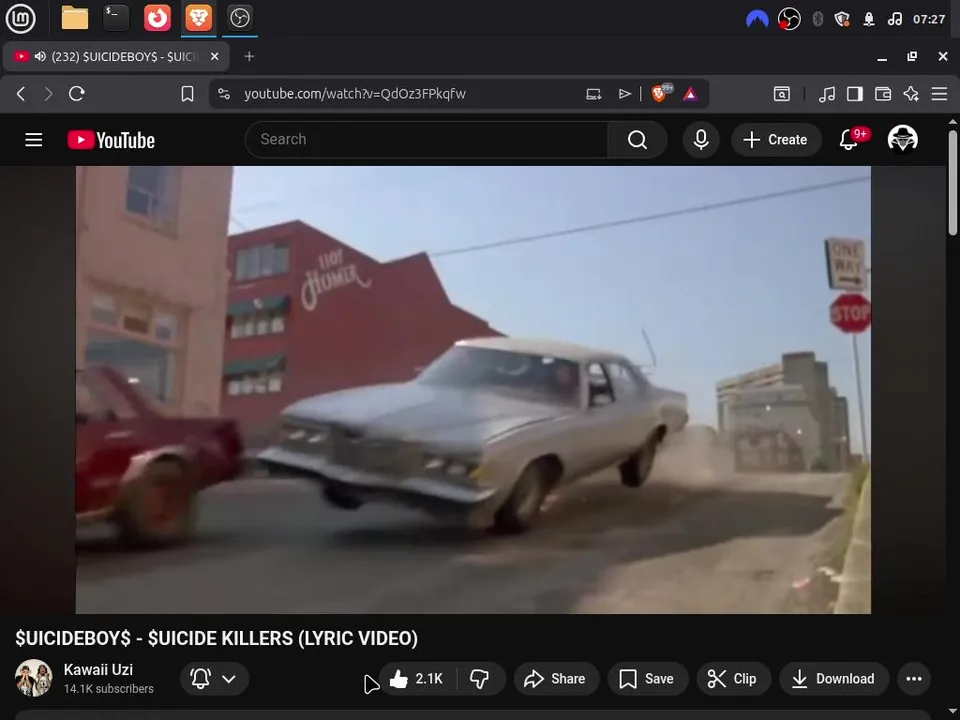This screenshot has width=960, height=720.
Task: Open notifications bell in the system tray
Action: point(869,19)
